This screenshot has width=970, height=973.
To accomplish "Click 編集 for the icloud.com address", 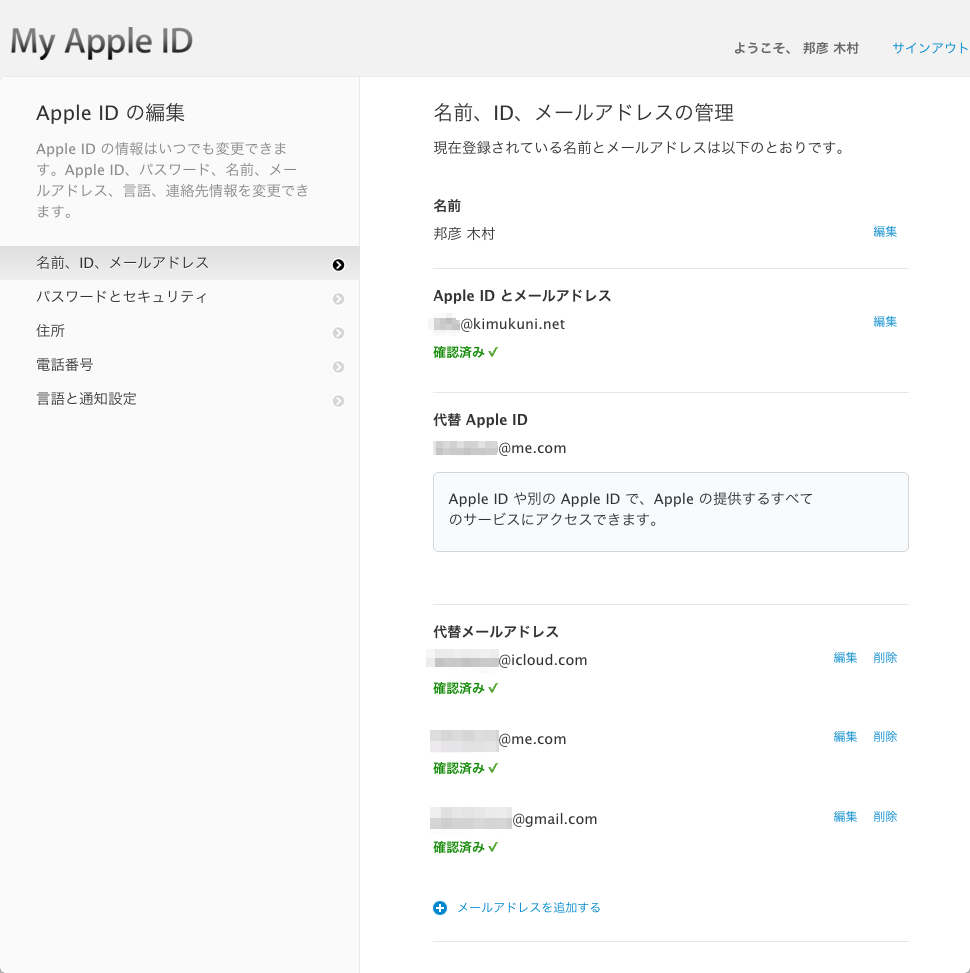I will [845, 658].
